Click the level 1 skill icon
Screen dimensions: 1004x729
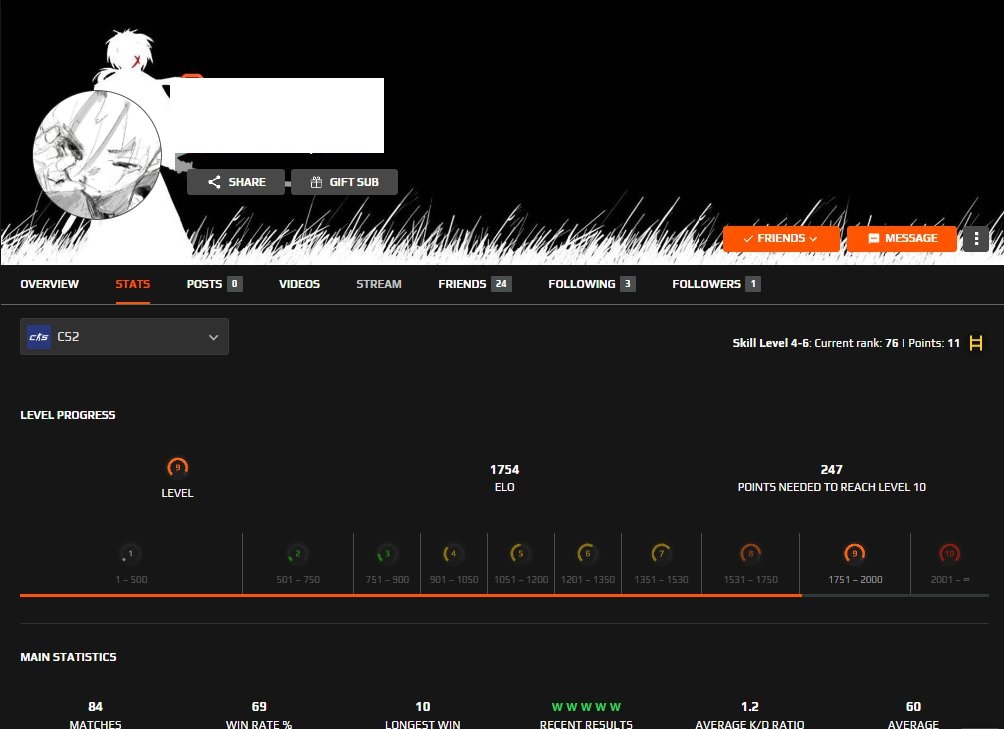pyautogui.click(x=131, y=554)
